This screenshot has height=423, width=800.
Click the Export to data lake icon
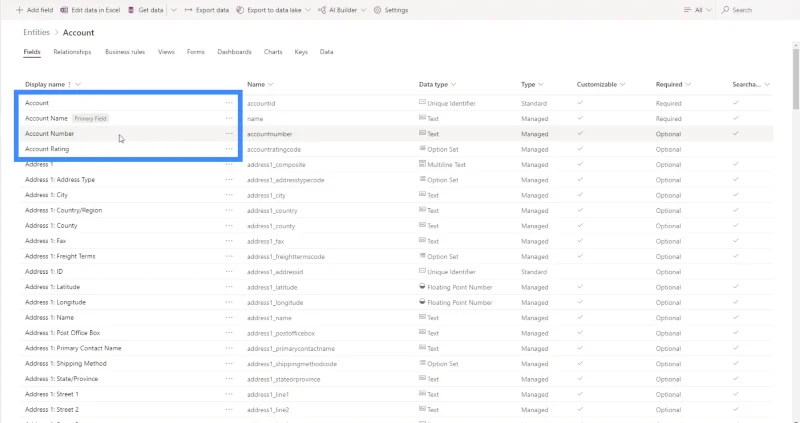pos(240,10)
